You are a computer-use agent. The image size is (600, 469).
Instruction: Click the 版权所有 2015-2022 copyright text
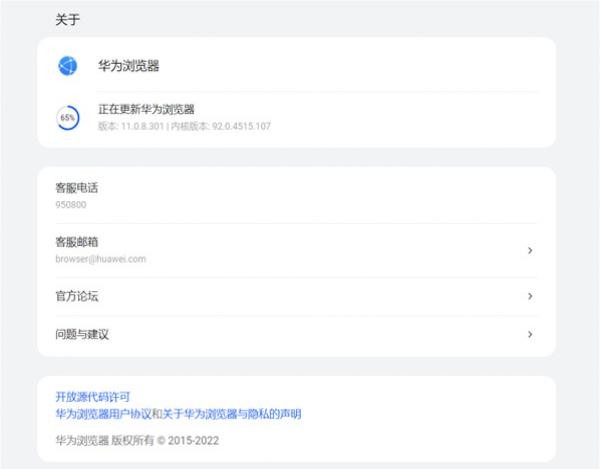[x=137, y=441]
